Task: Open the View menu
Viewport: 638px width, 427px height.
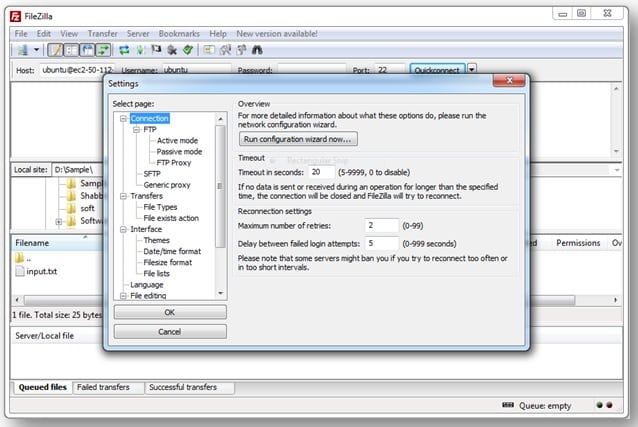Action: click(69, 34)
